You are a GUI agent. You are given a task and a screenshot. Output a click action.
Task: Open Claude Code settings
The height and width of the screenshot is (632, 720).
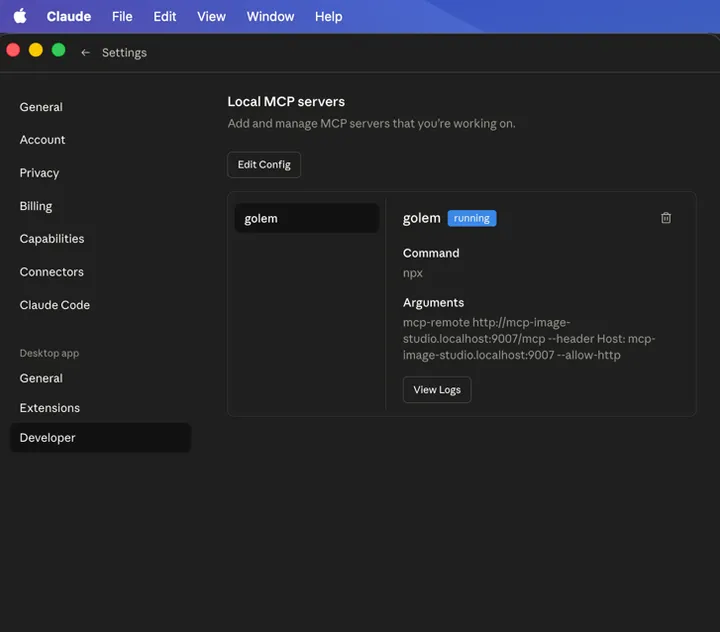[55, 305]
